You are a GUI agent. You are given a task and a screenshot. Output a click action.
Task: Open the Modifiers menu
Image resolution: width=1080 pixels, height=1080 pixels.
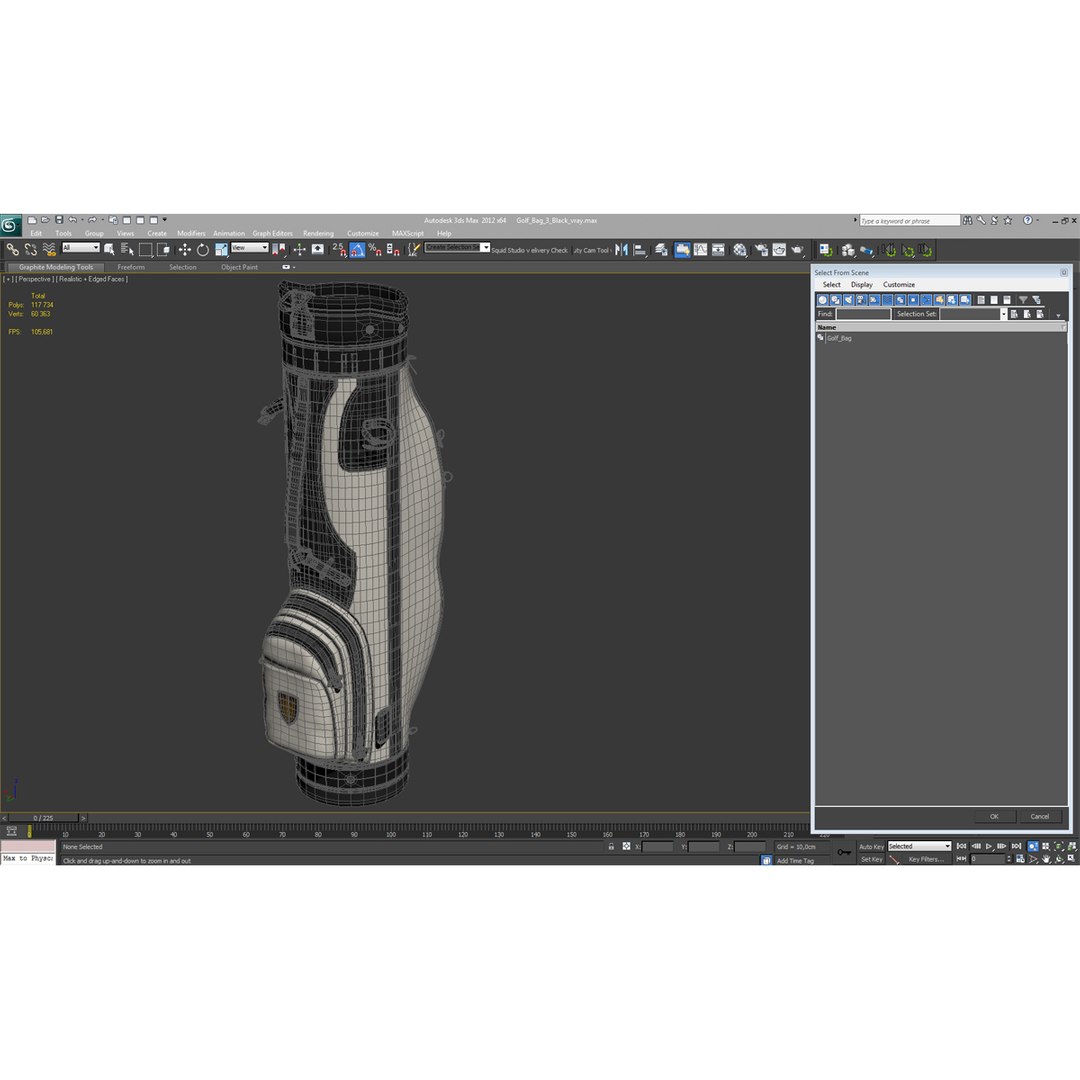coord(191,233)
